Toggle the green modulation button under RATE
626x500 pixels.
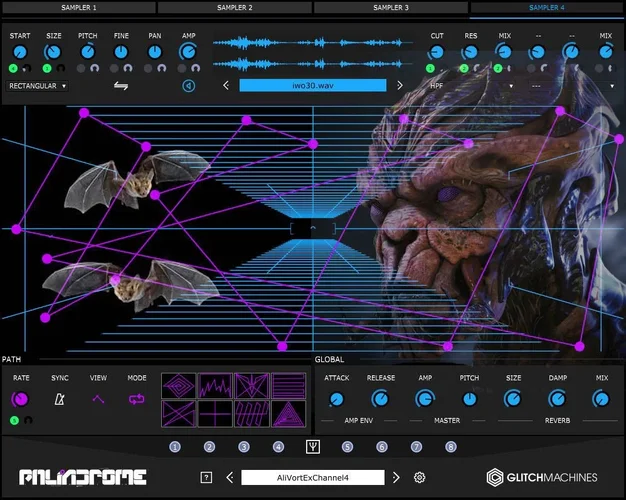pos(14,420)
